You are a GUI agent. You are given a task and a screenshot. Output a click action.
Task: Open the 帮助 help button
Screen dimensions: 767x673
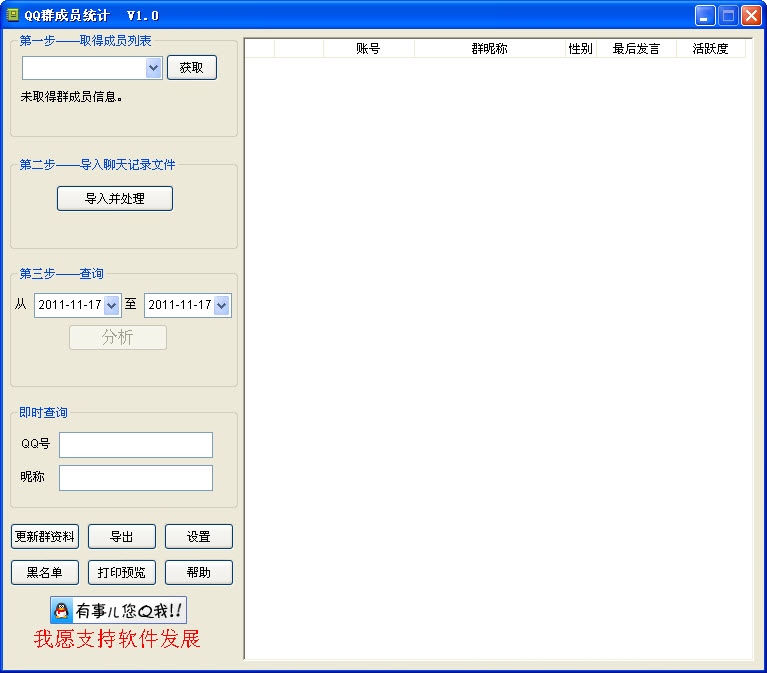199,572
